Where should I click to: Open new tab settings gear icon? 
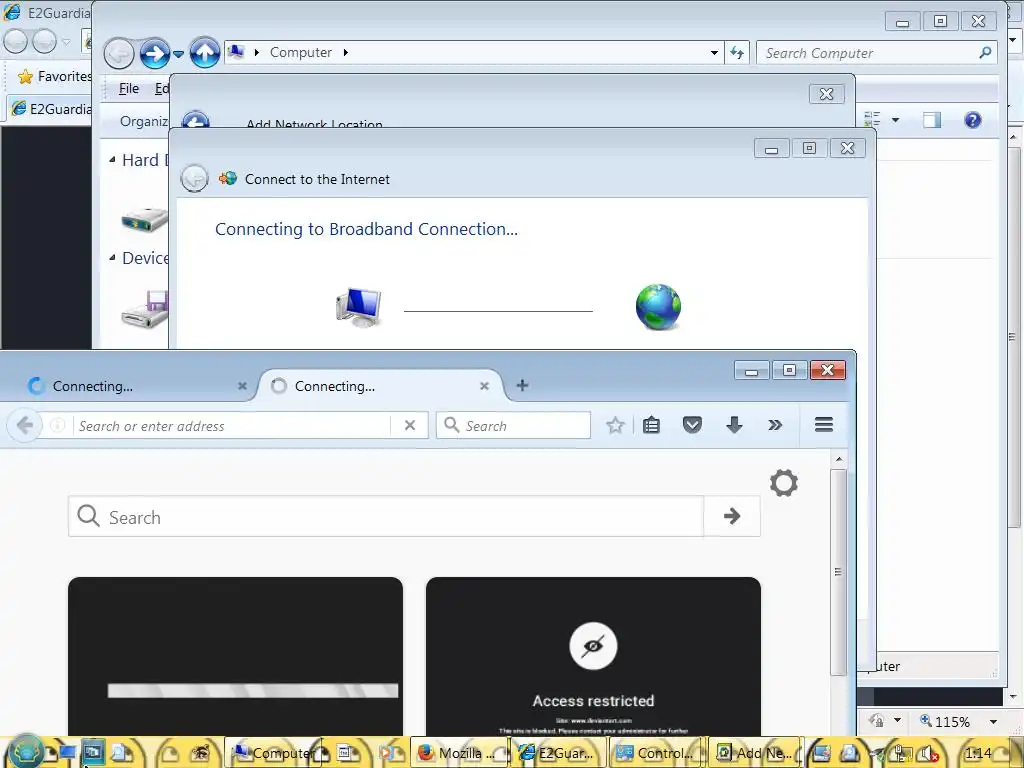[784, 483]
